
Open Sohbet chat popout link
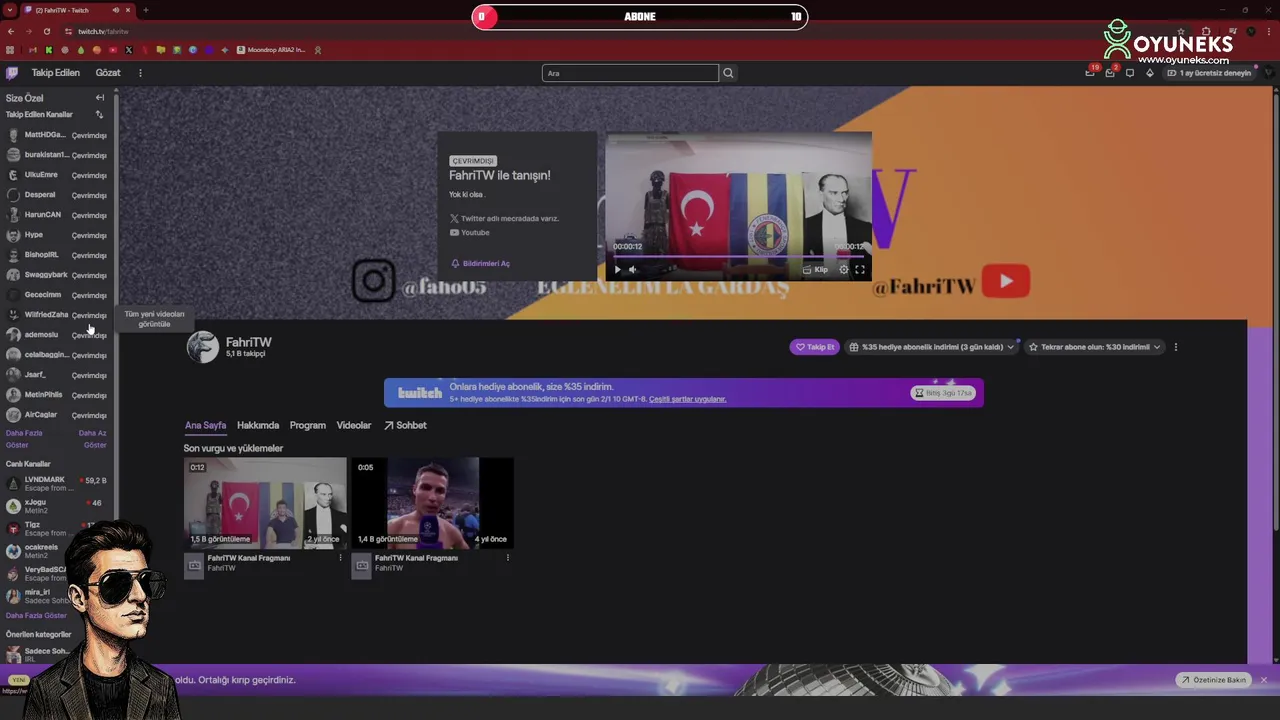click(x=405, y=426)
